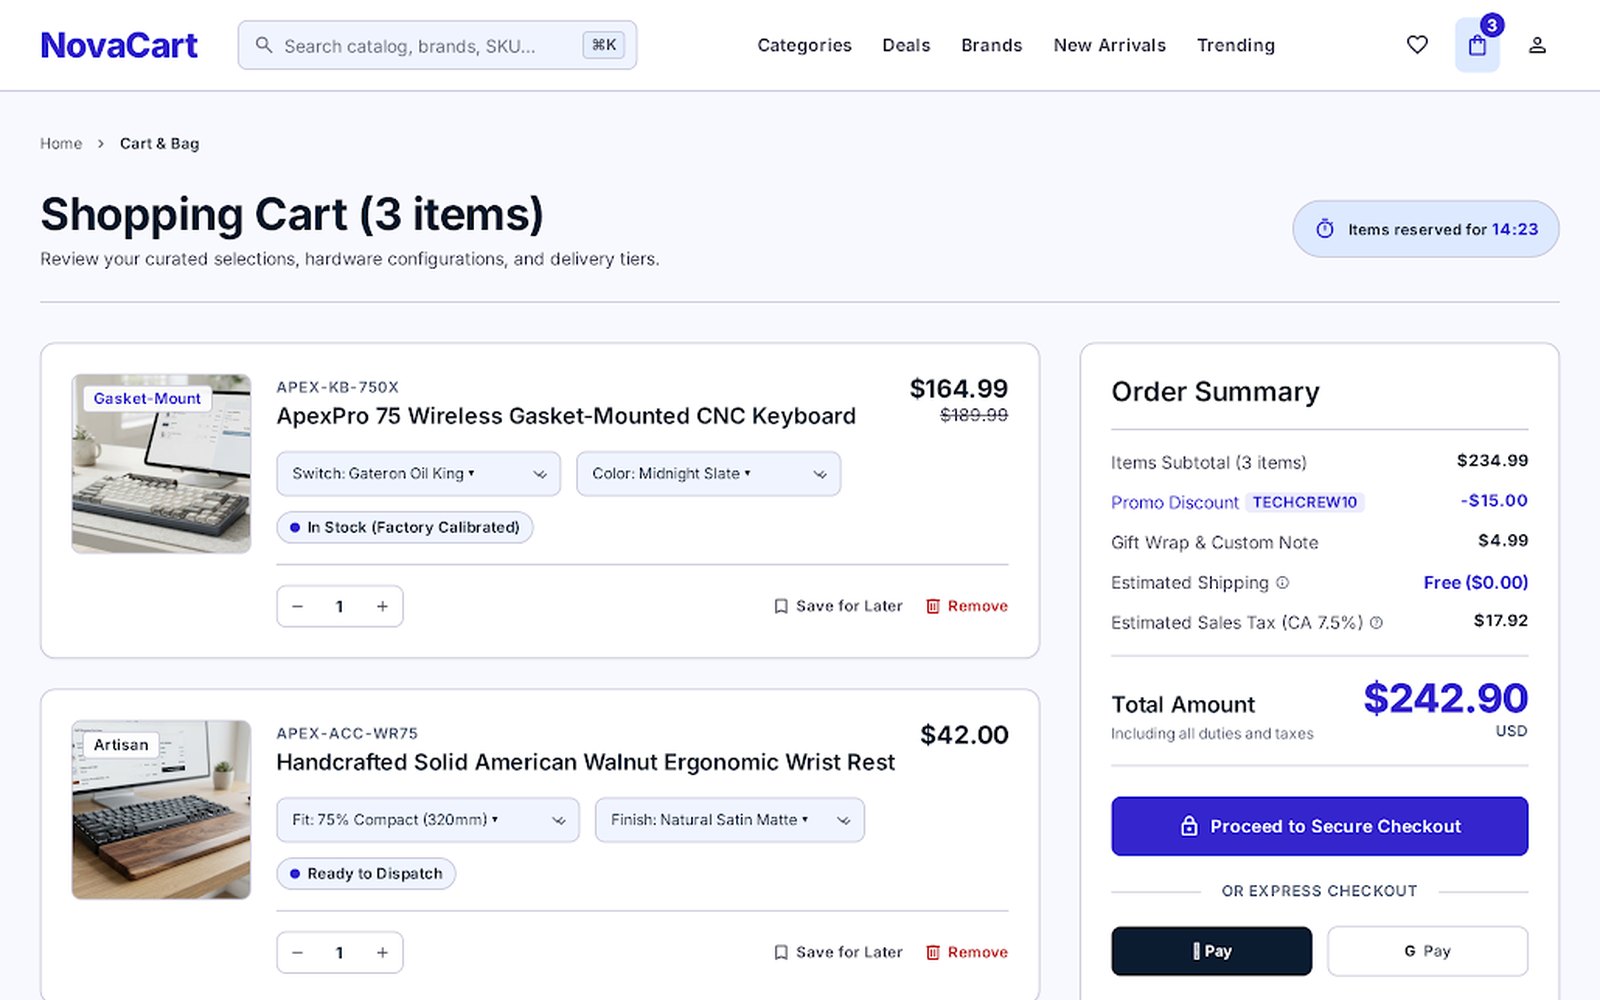The image size is (1600, 1000).
Task: Click the TECHCREW10 promo code tag
Action: 1305,502
